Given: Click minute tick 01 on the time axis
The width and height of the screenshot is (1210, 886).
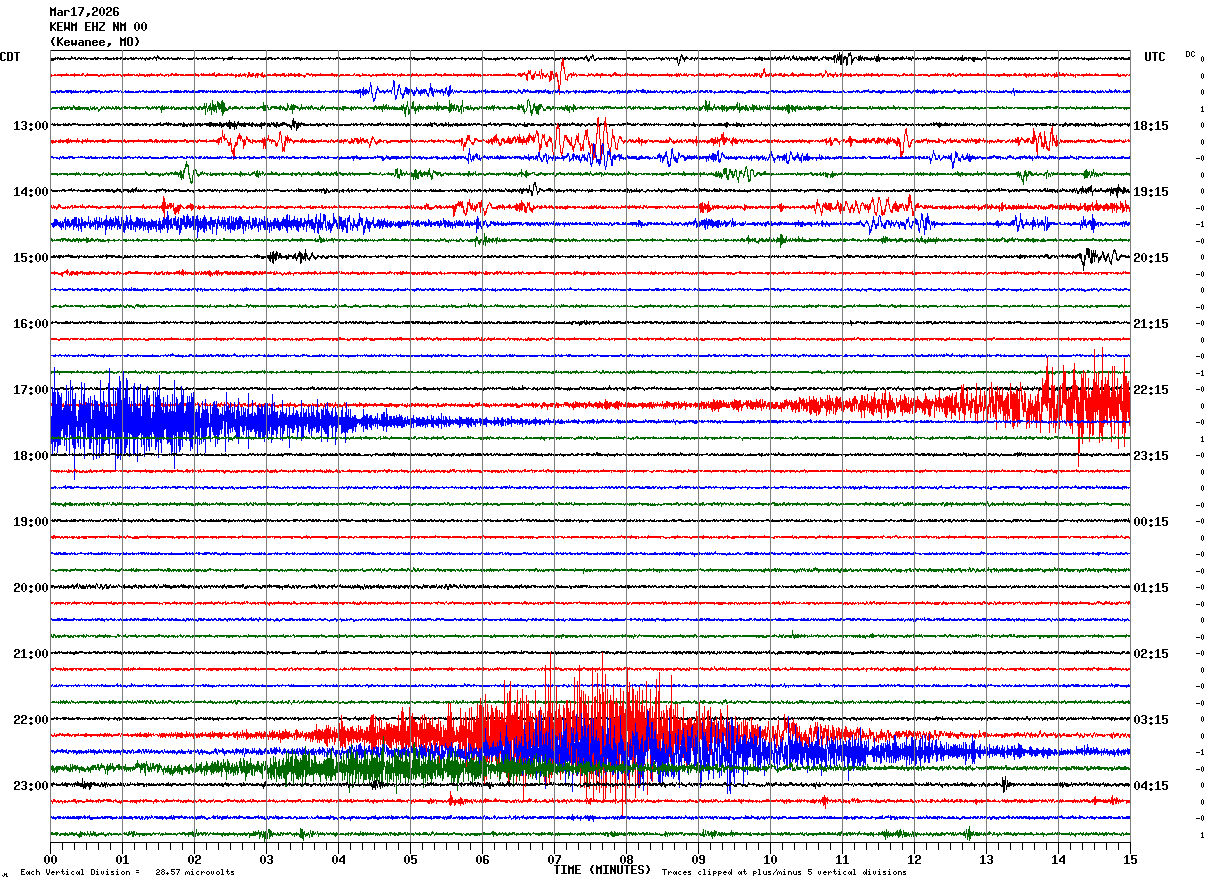Looking at the screenshot, I should (x=122, y=859).
